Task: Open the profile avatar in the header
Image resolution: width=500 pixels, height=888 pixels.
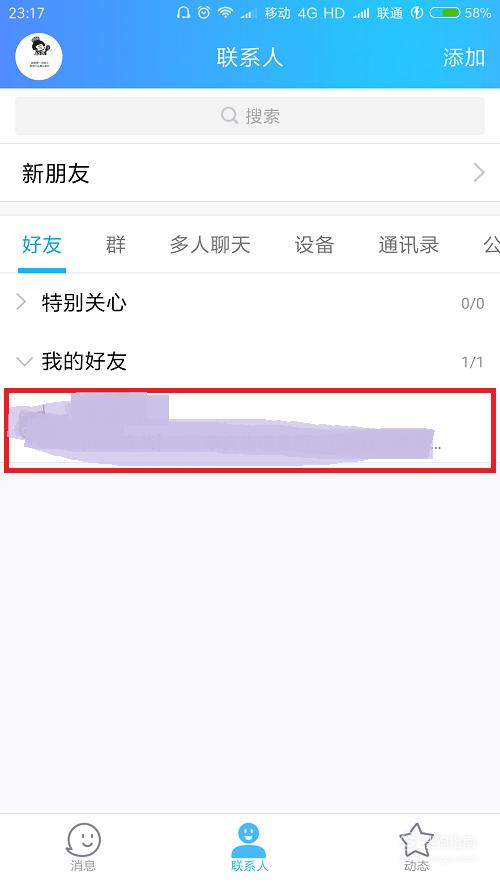Action: (39, 56)
